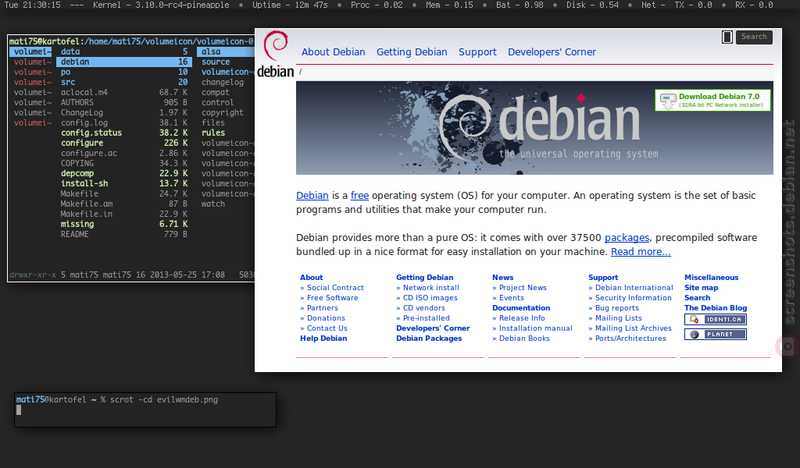Select 'aclocal.m4' in the file list
This screenshot has width=800, height=468.
click(x=124, y=92)
